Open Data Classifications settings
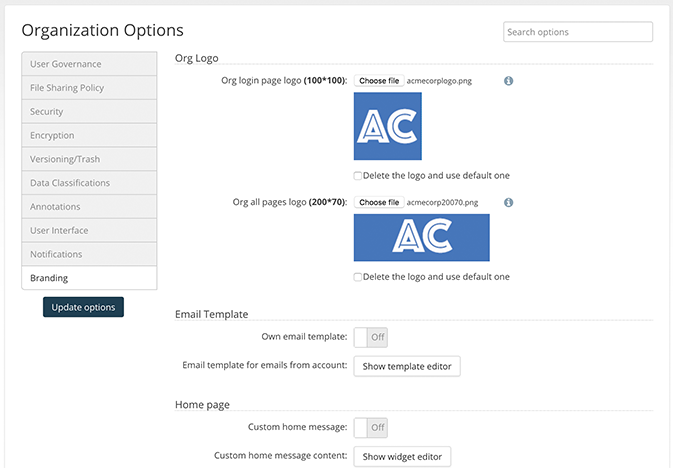Viewport: 673px width, 469px height. pos(89,183)
